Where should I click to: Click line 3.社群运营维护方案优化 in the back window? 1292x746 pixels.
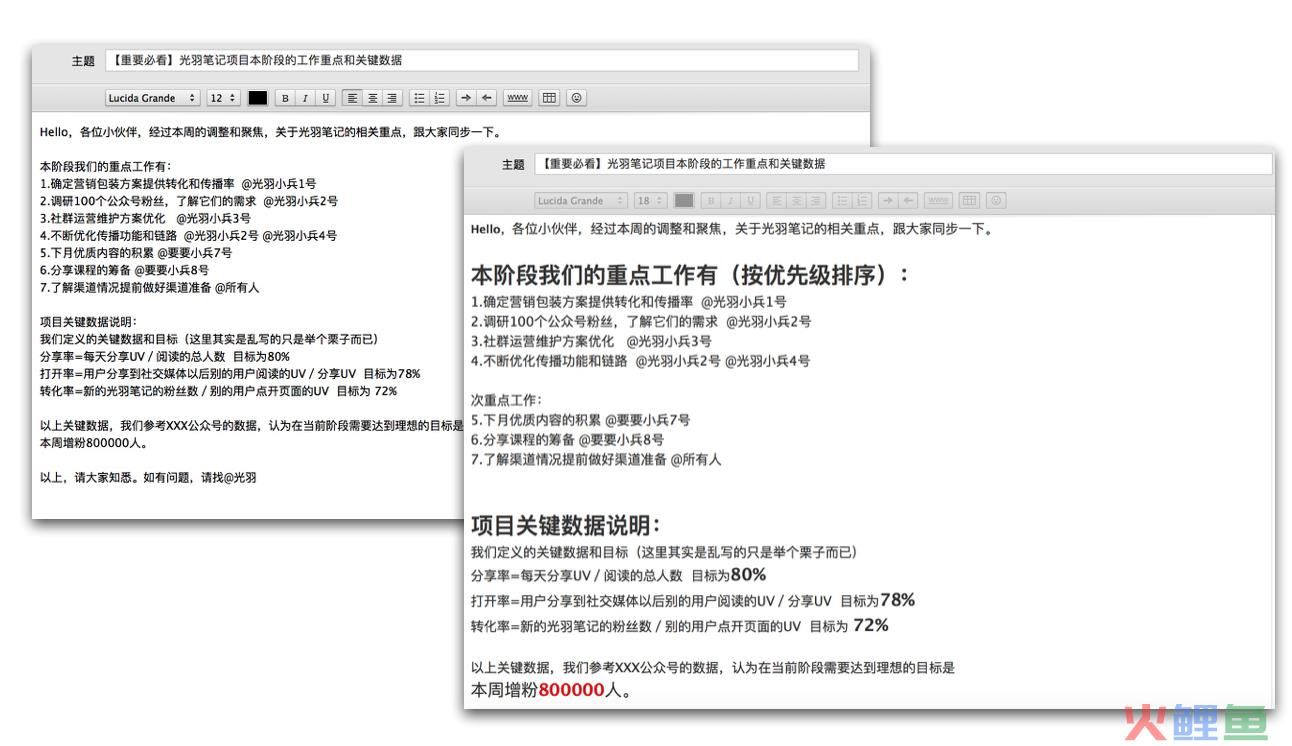point(145,218)
